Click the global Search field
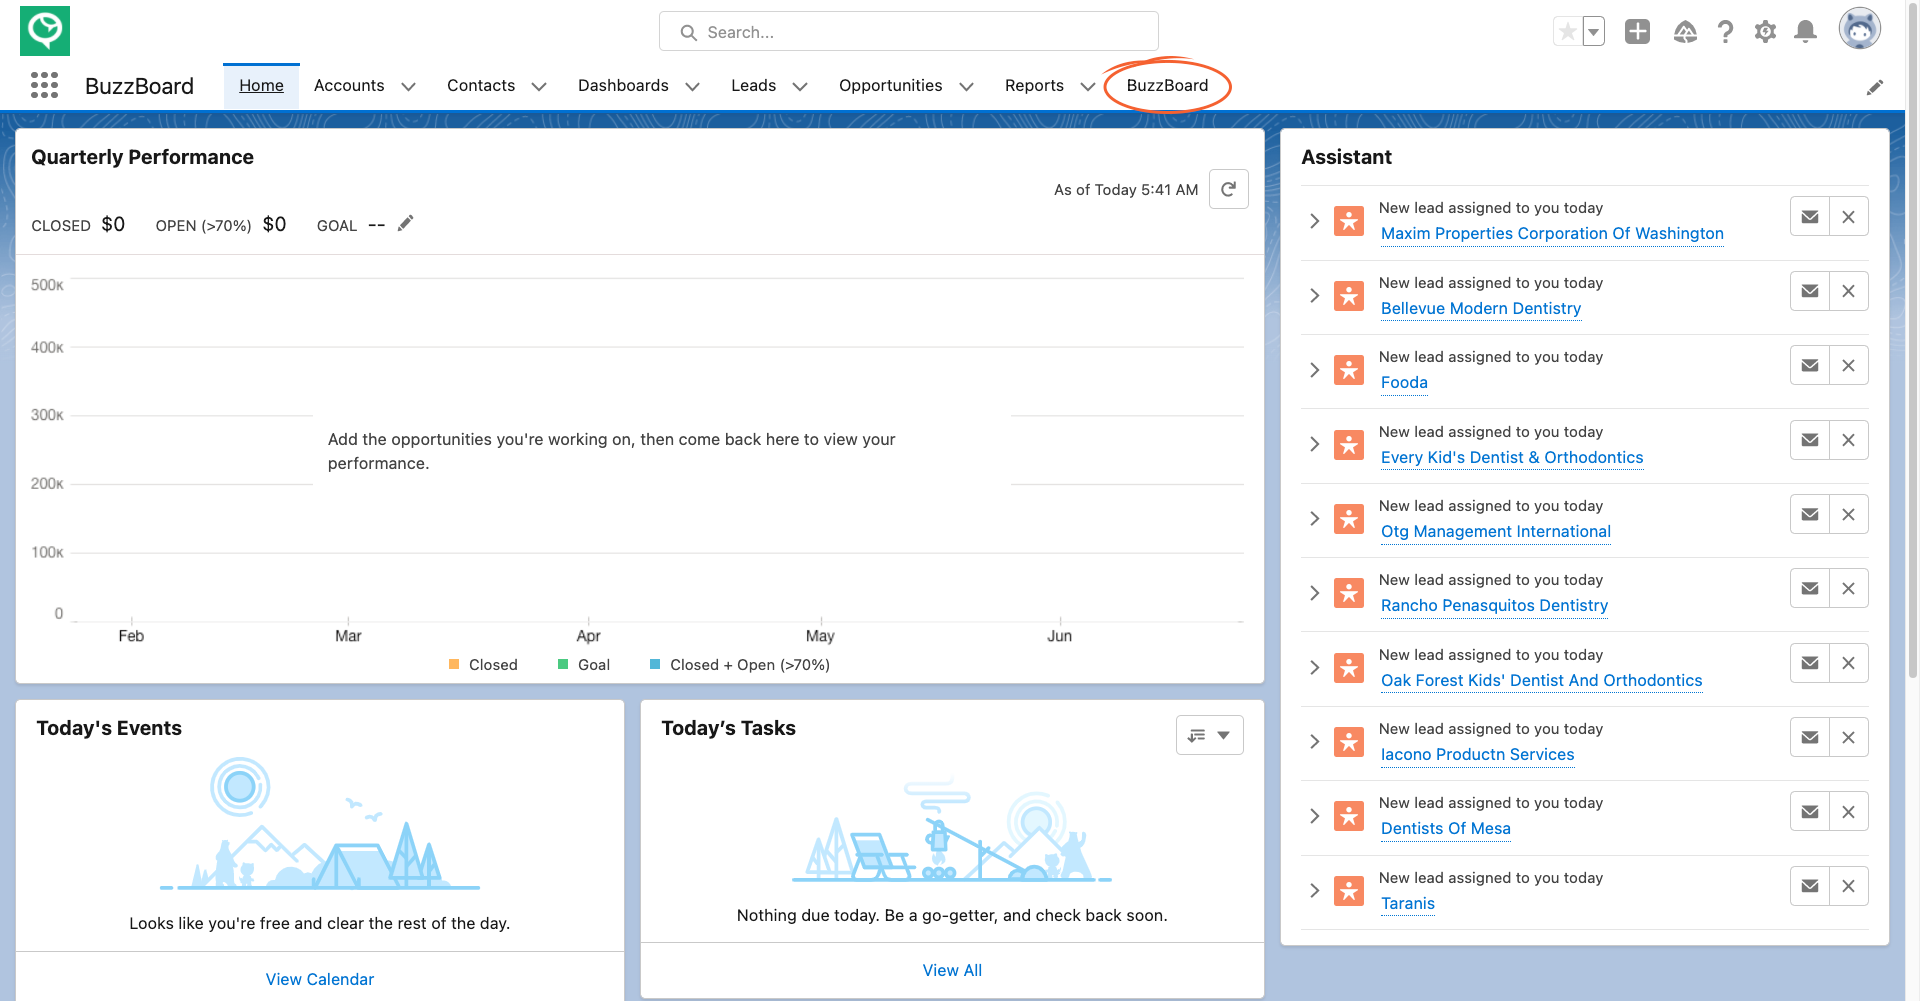The height and width of the screenshot is (1001, 1920). (908, 32)
